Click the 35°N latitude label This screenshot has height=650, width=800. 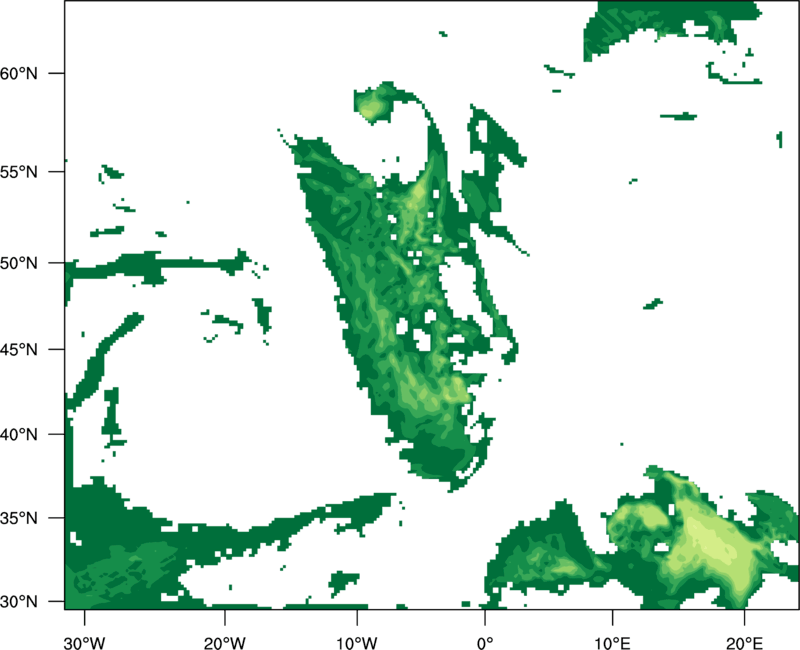19,518
